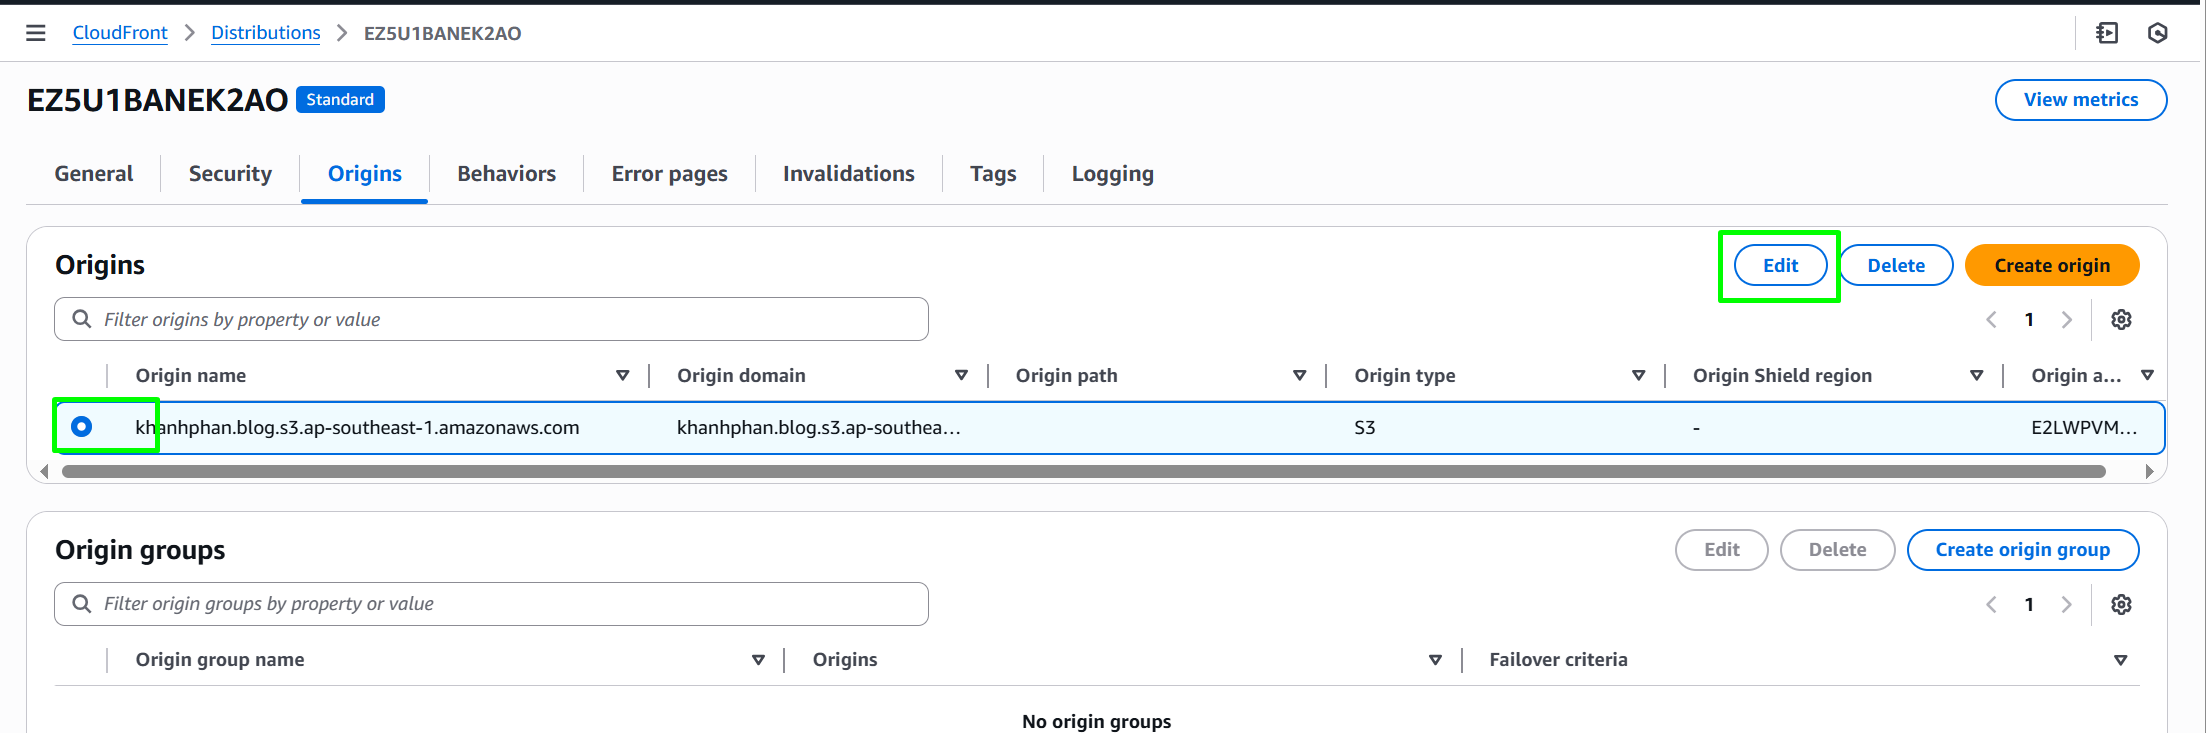The height and width of the screenshot is (733, 2206).
Task: Select the Origins tab
Action: [x=365, y=174]
